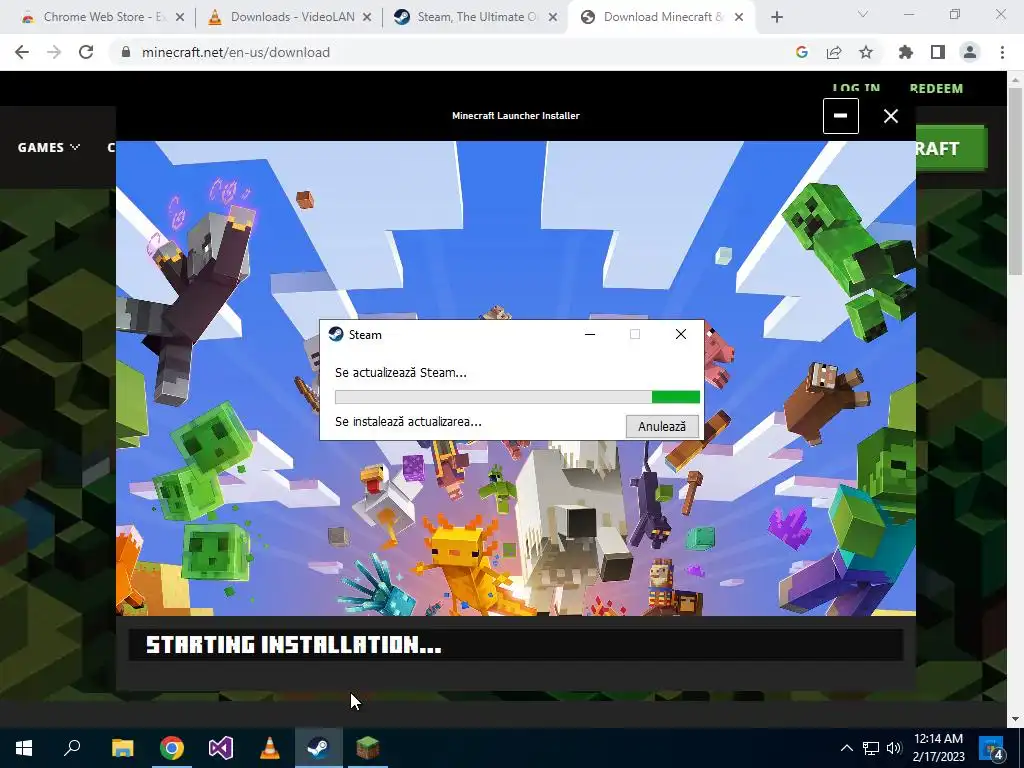Reload the minecraft.net page

click(x=86, y=52)
